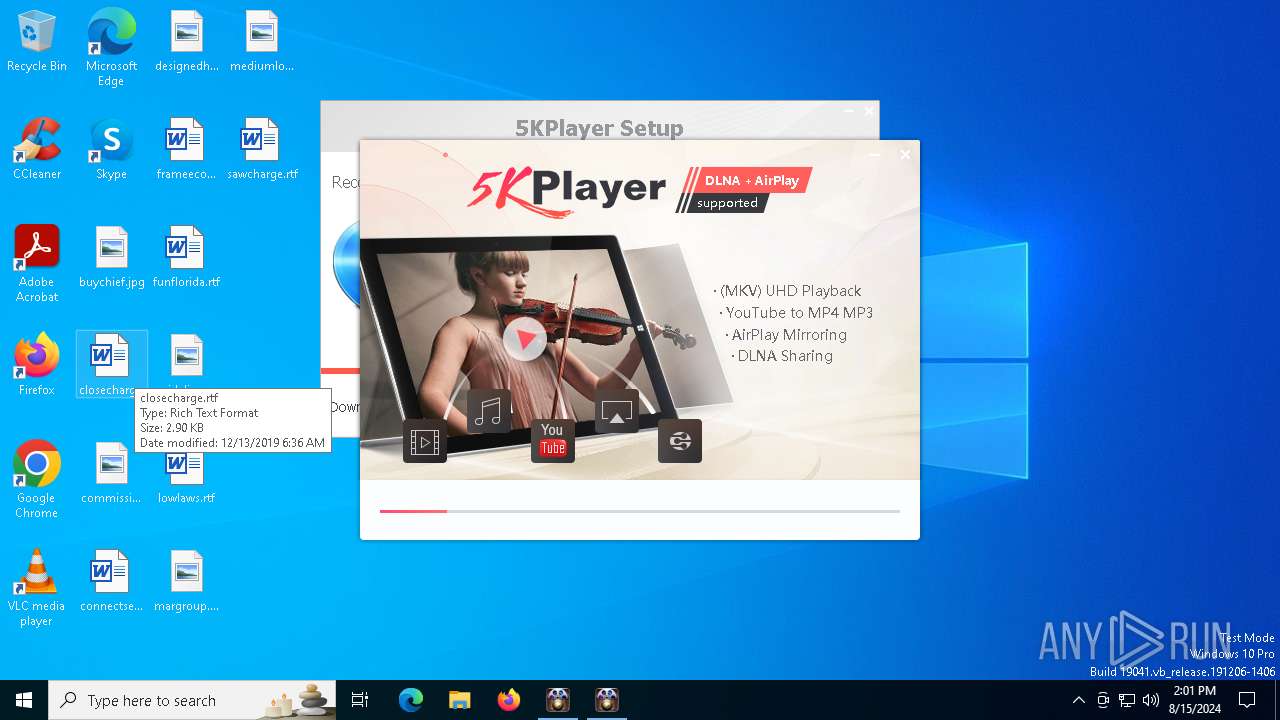Open CCleaner desktop shortcut

point(37,150)
